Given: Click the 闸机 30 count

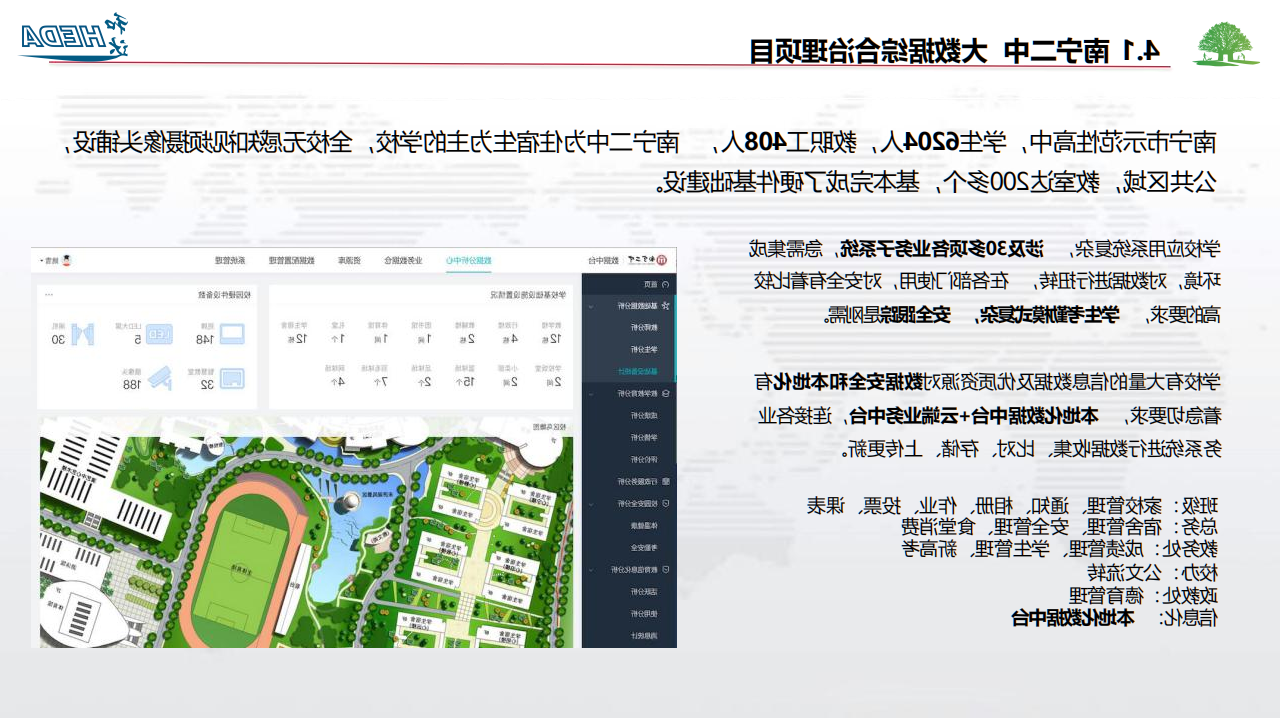Looking at the screenshot, I should click(59, 339).
